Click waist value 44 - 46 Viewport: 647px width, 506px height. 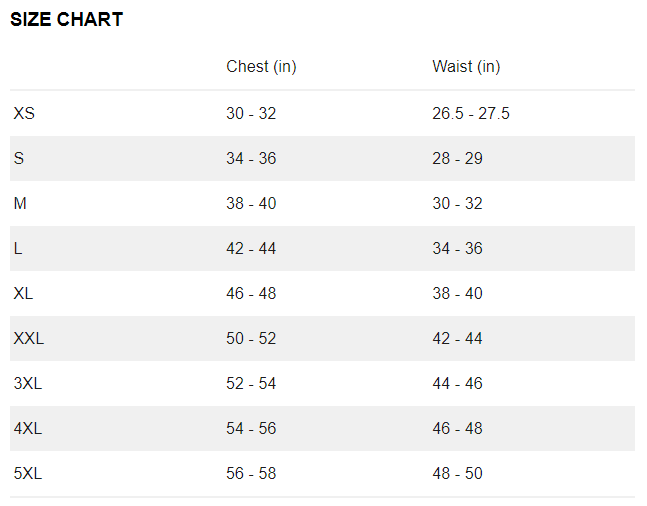(x=457, y=383)
